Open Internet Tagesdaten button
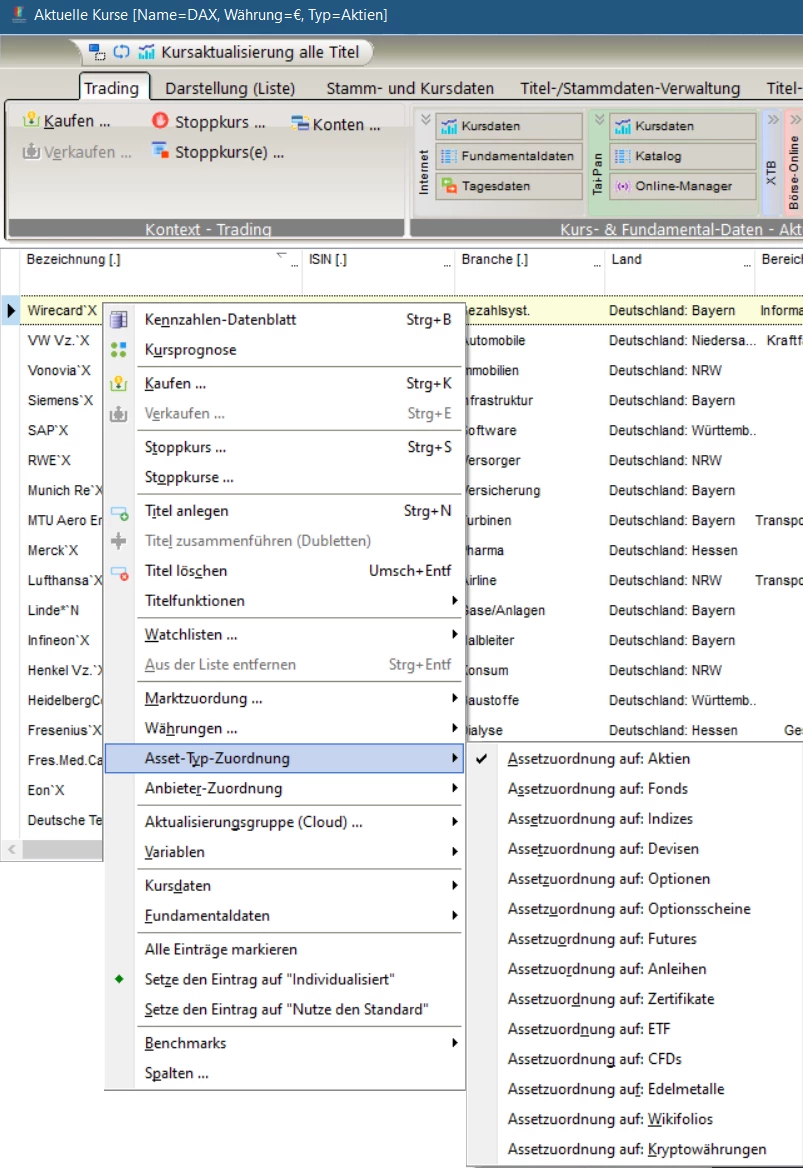This screenshot has height=1168, width=803. (509, 185)
